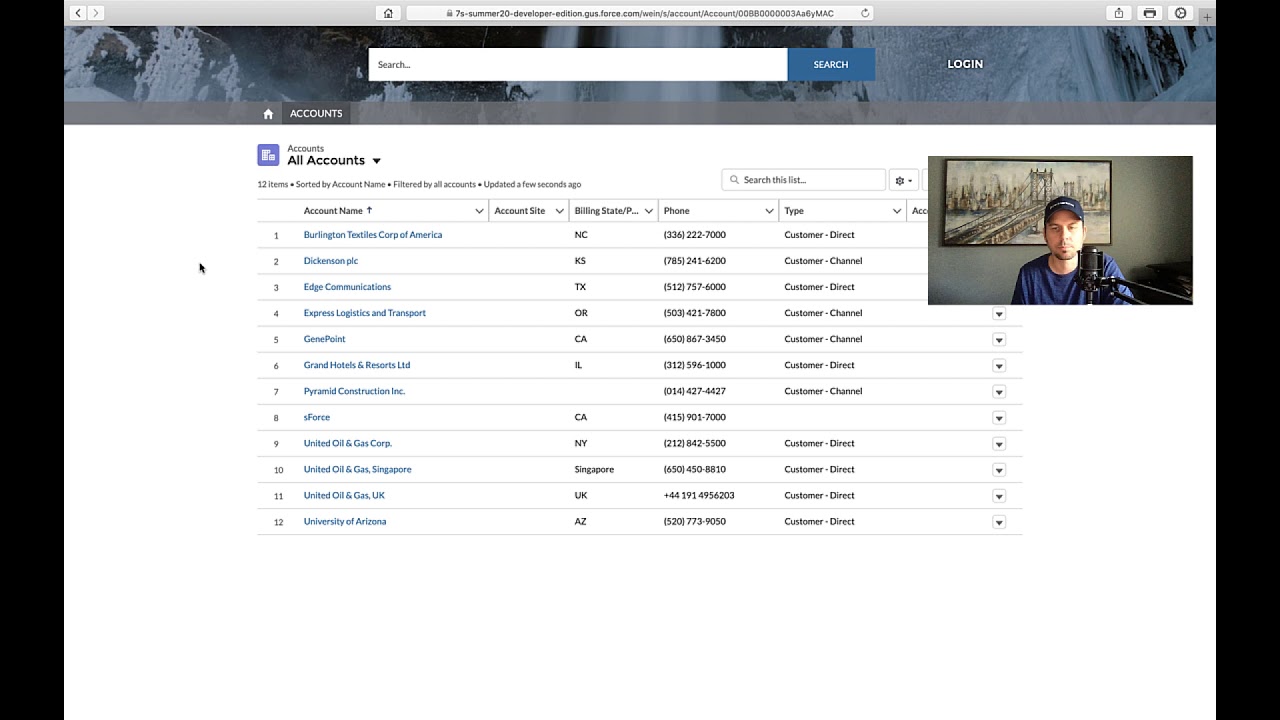Open United Oil & Gas Corp. account
This screenshot has height=720, width=1280.
[x=348, y=443]
